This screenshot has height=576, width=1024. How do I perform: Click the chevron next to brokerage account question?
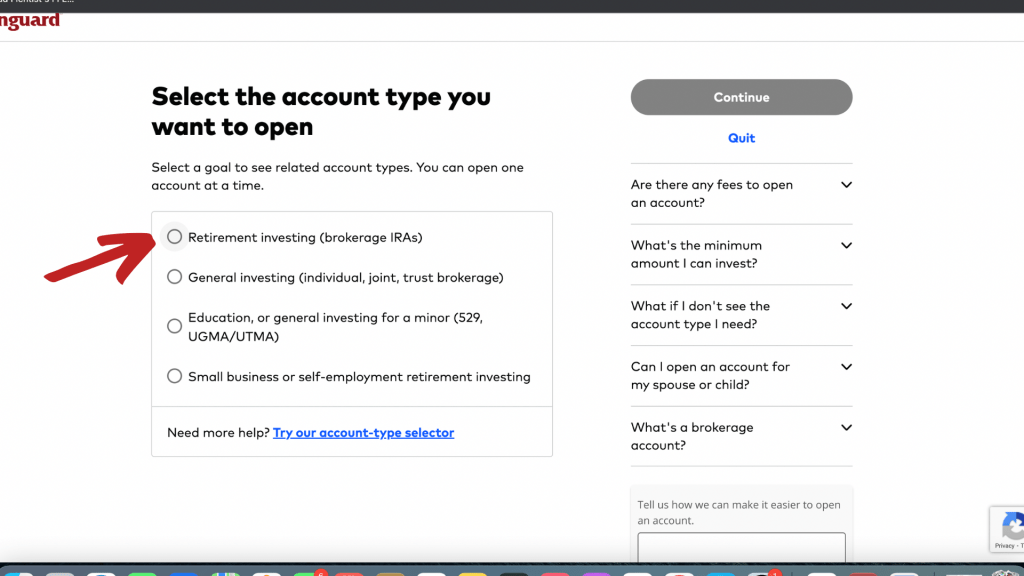pos(846,428)
